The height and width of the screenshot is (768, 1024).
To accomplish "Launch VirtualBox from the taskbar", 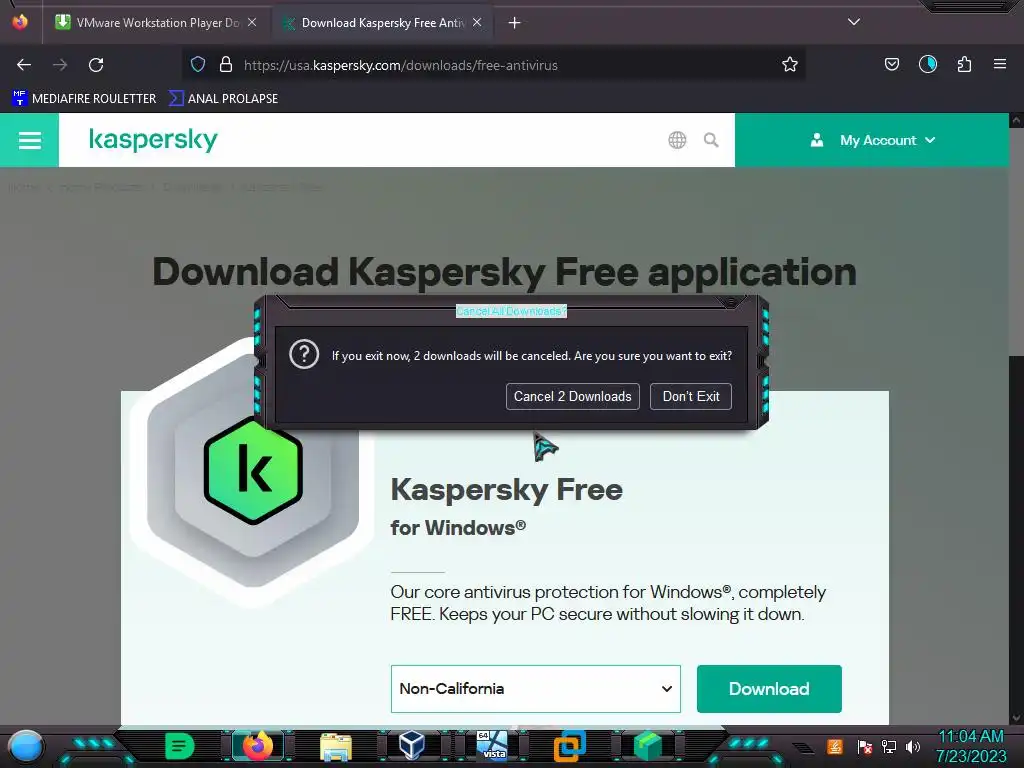I will coord(412,746).
